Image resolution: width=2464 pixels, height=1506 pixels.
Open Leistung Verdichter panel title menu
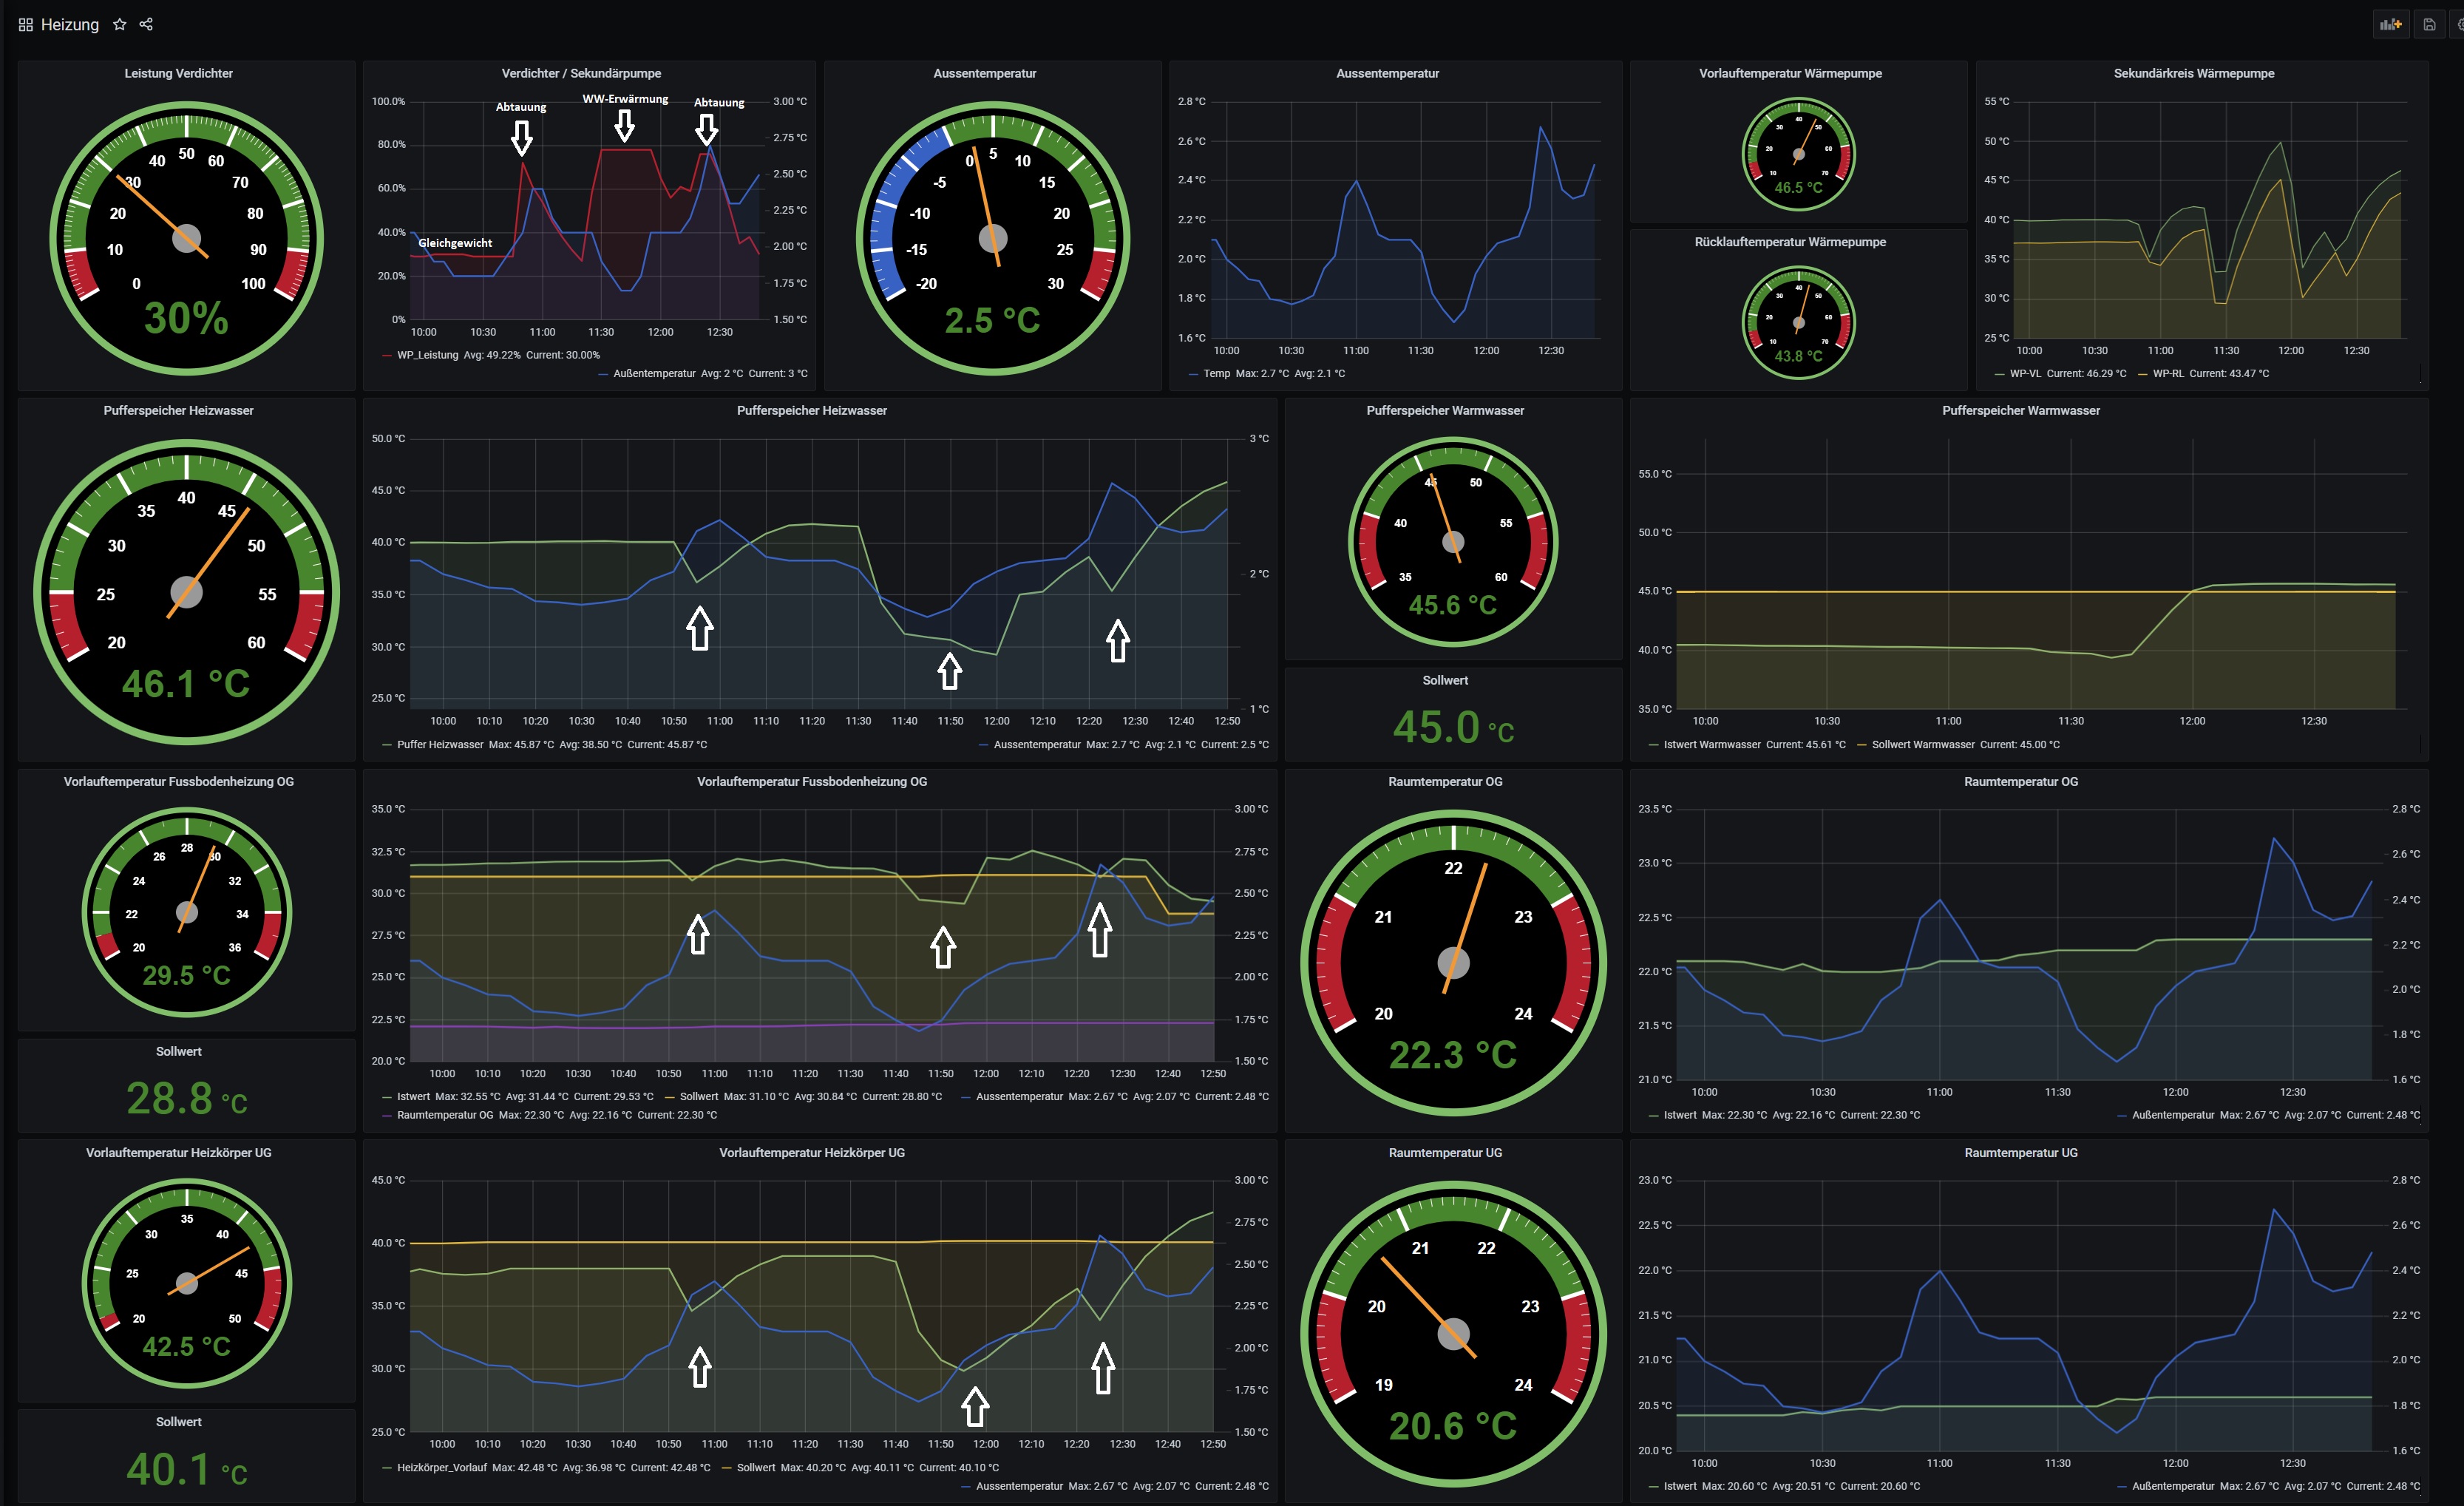point(178,73)
